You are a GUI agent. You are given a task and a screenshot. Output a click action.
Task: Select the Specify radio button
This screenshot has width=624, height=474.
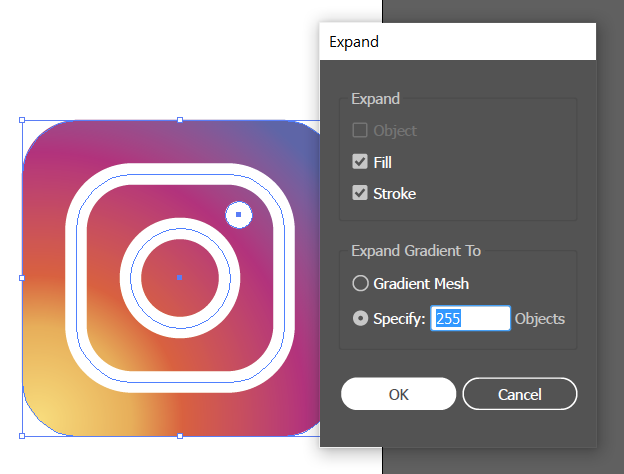click(360, 318)
